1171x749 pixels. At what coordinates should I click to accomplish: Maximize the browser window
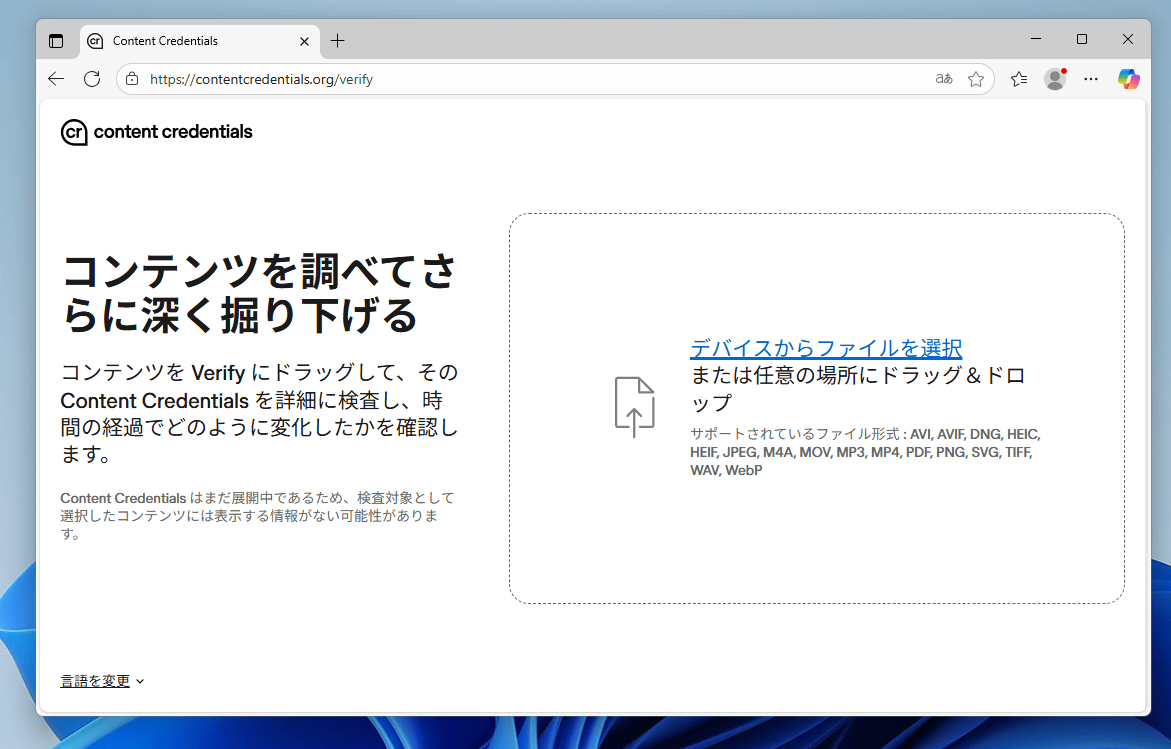(1081, 40)
